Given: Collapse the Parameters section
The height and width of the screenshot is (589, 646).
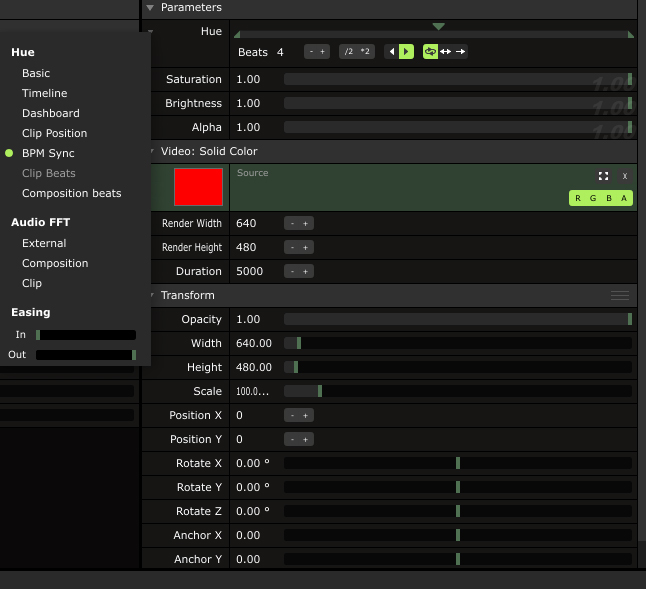Looking at the screenshot, I should [150, 7].
